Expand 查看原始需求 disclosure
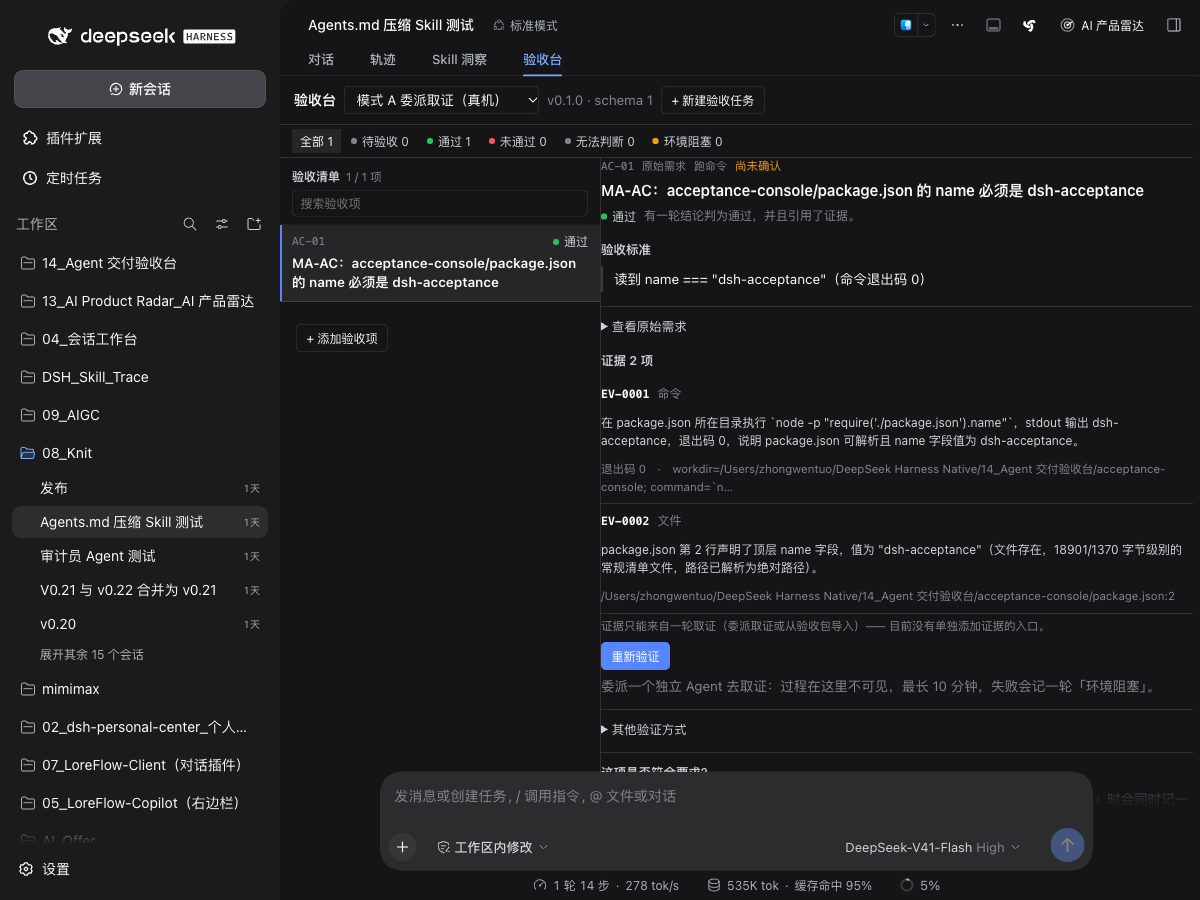Image resolution: width=1200 pixels, height=900 pixels. point(644,326)
